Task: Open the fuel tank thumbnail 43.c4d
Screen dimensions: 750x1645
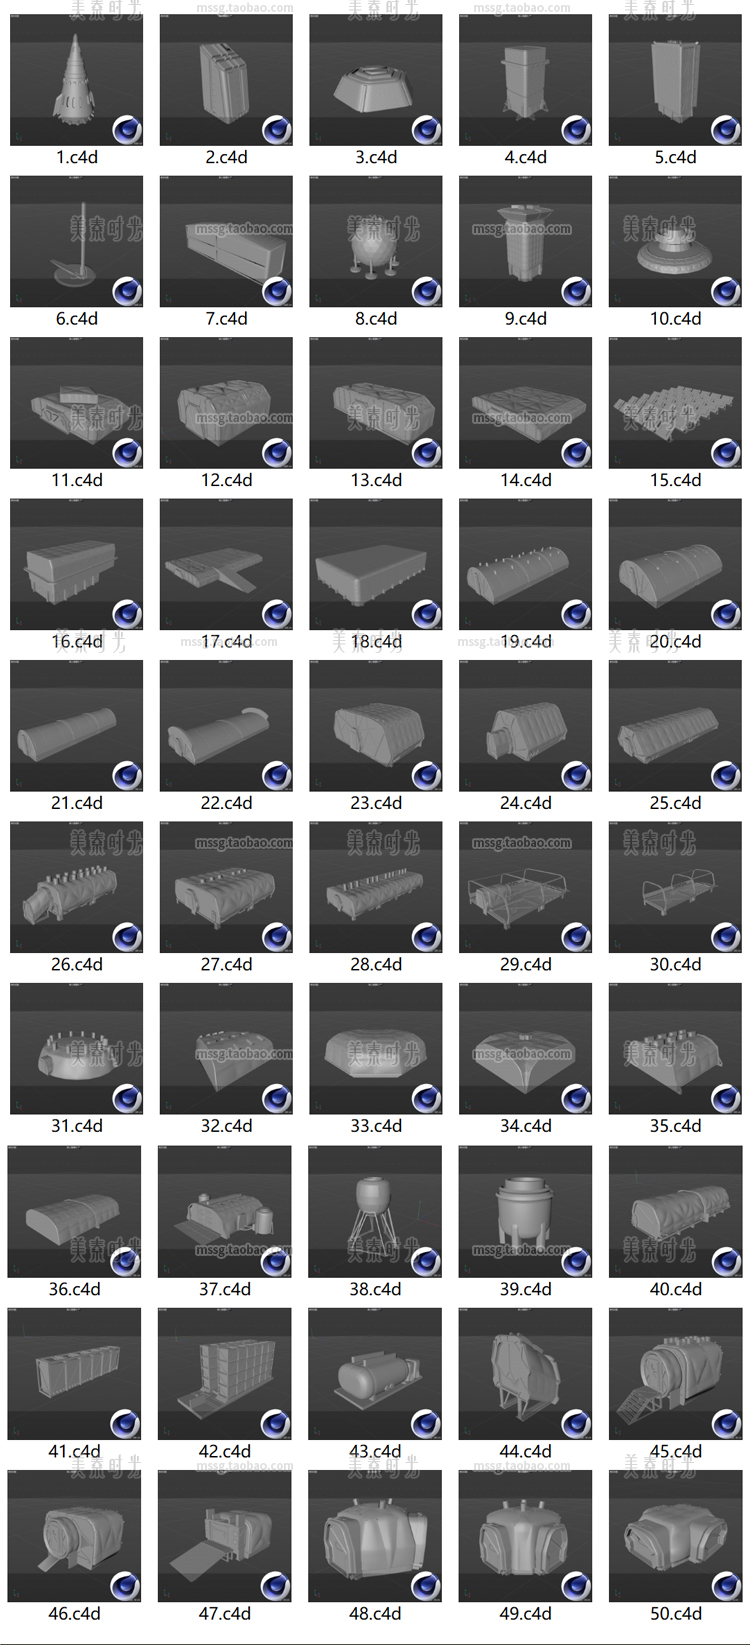Action: click(x=375, y=1373)
